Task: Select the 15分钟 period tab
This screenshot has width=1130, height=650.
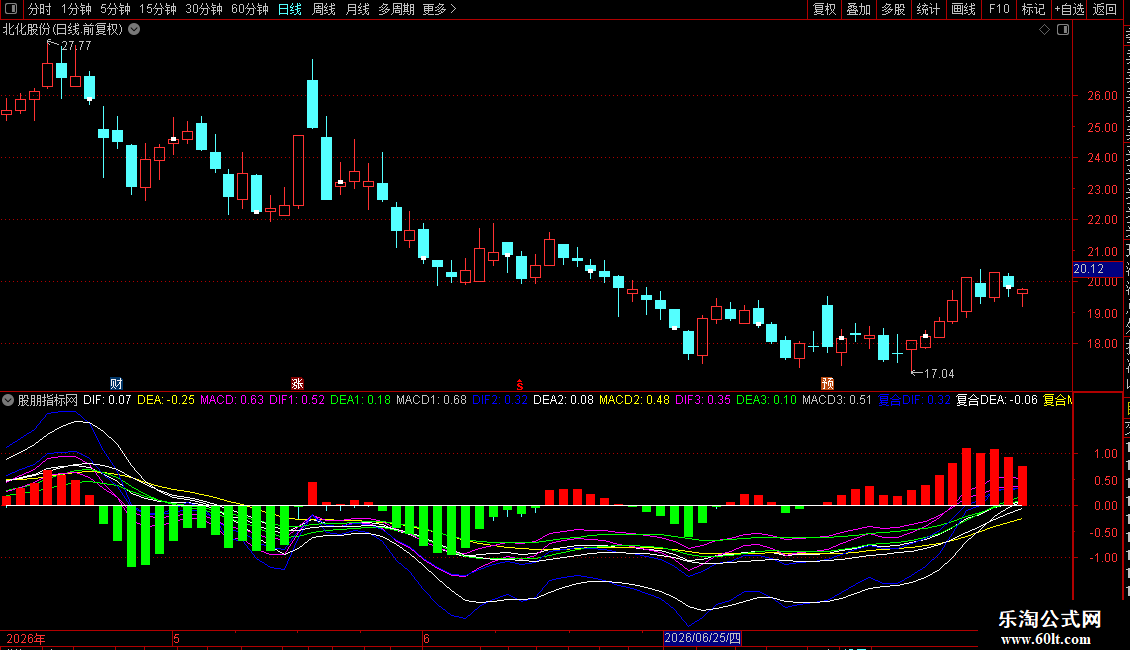Action: coord(158,9)
